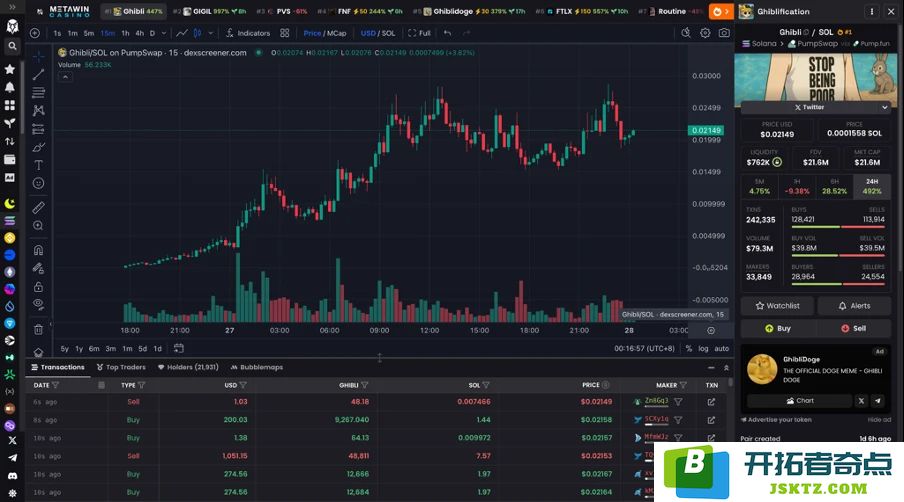Toggle log scale on chart
This screenshot has width=904, height=502.
coord(703,349)
